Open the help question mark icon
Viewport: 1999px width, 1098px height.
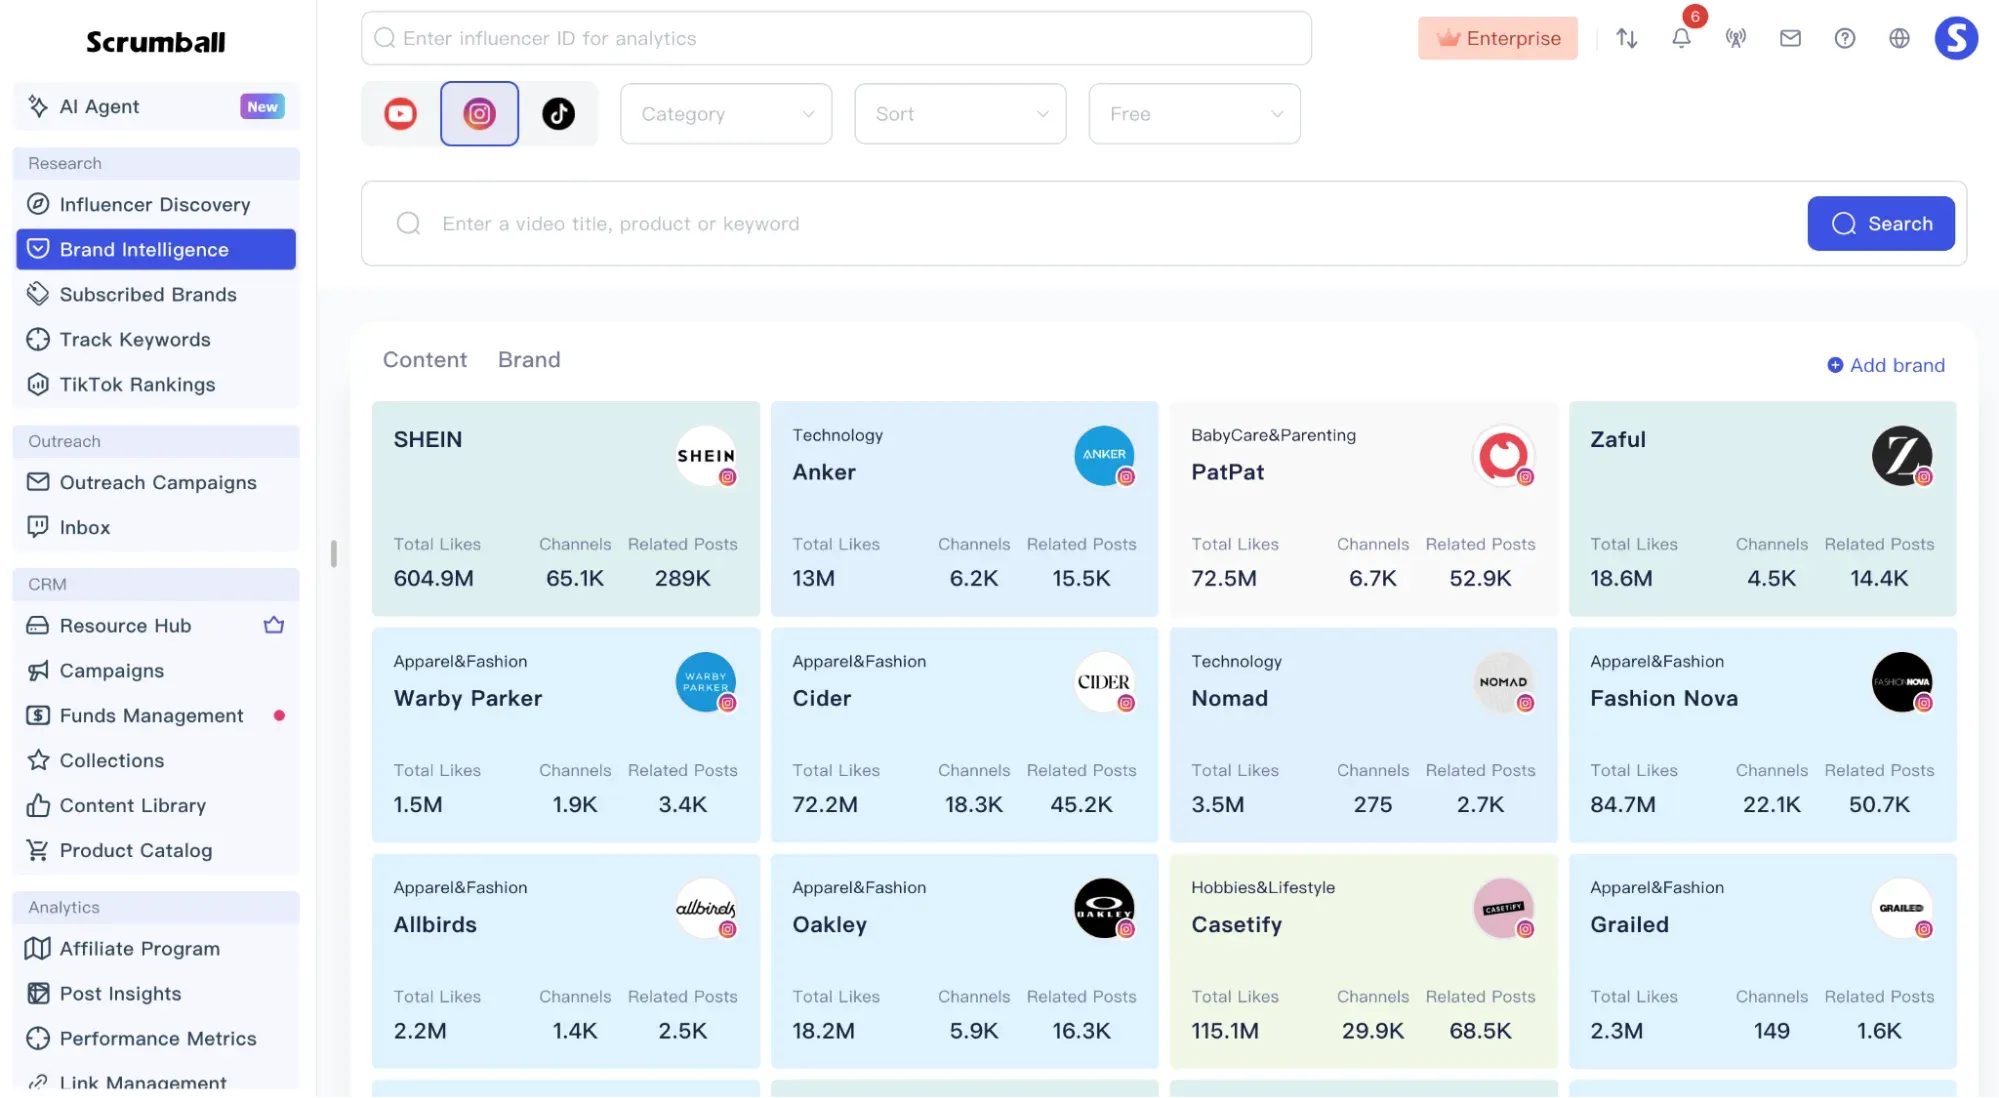click(1845, 38)
